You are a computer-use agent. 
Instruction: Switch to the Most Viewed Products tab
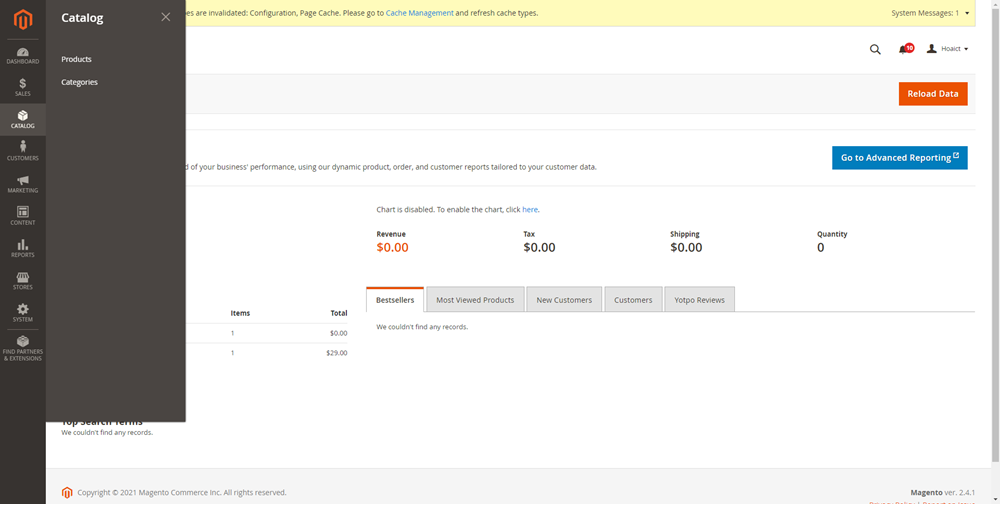475,300
